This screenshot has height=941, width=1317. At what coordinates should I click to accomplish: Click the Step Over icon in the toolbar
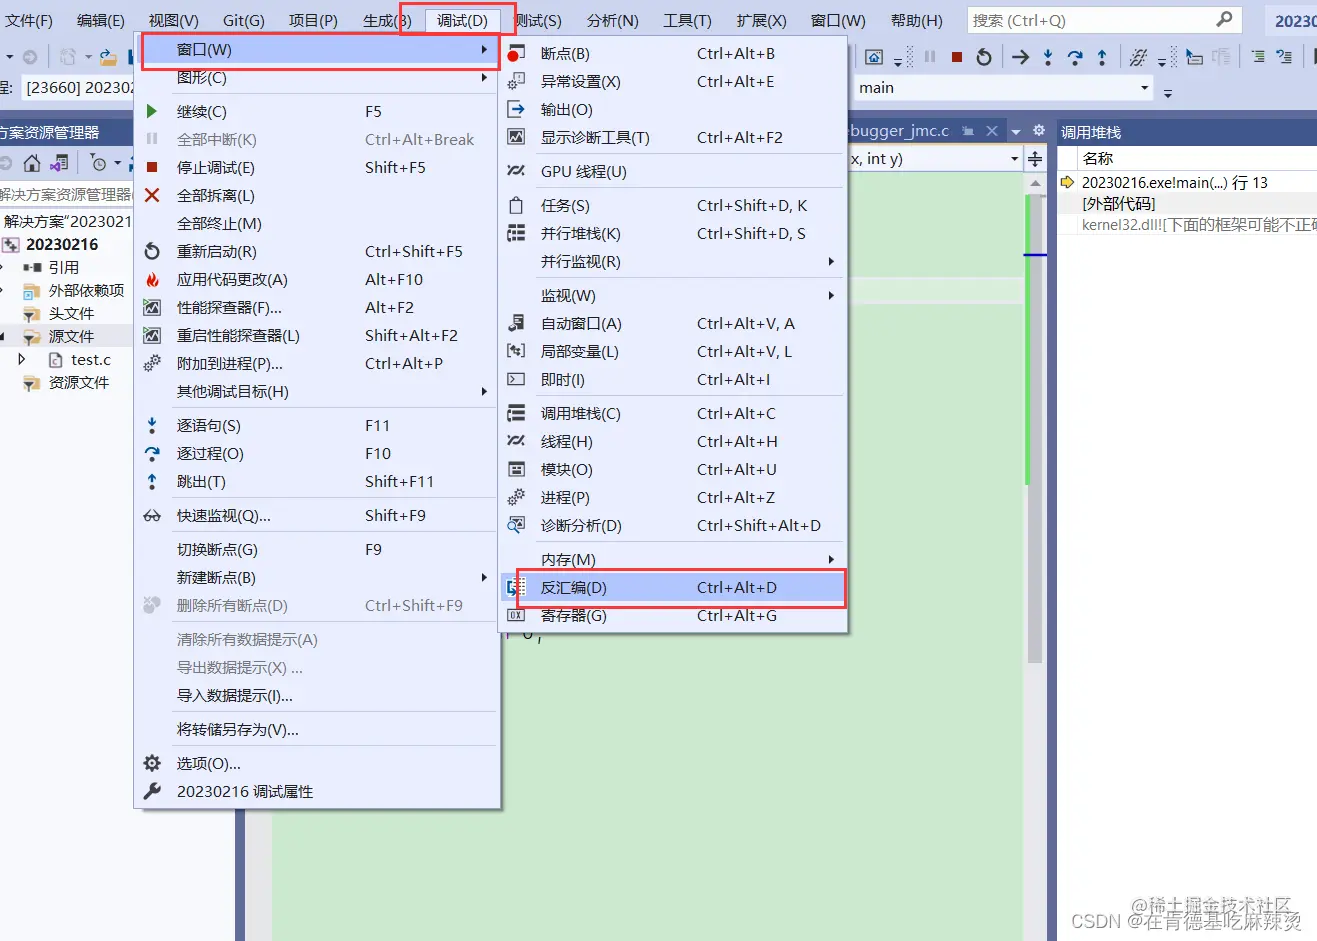[x=1075, y=57]
